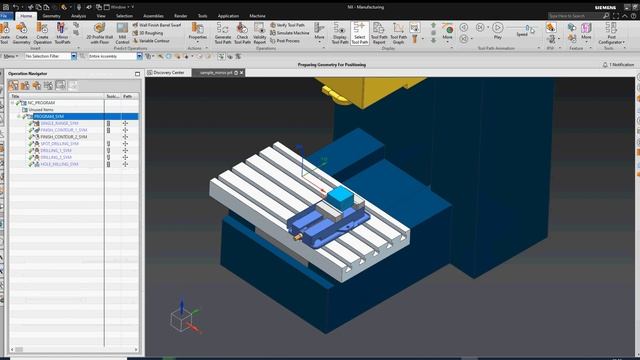Select FINISH_CONTOUR_1_SYM operation
Image resolution: width=640 pixels, height=360 pixels.
(64, 130)
